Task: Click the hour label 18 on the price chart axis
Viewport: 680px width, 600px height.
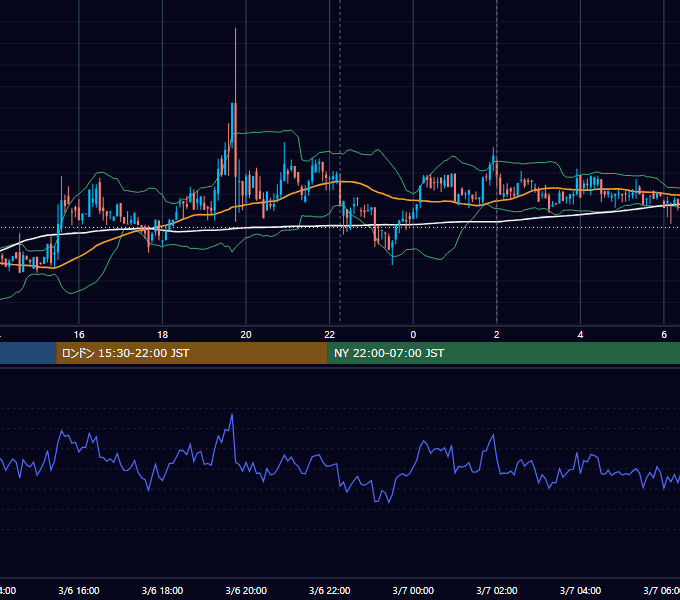Action: pos(163,335)
